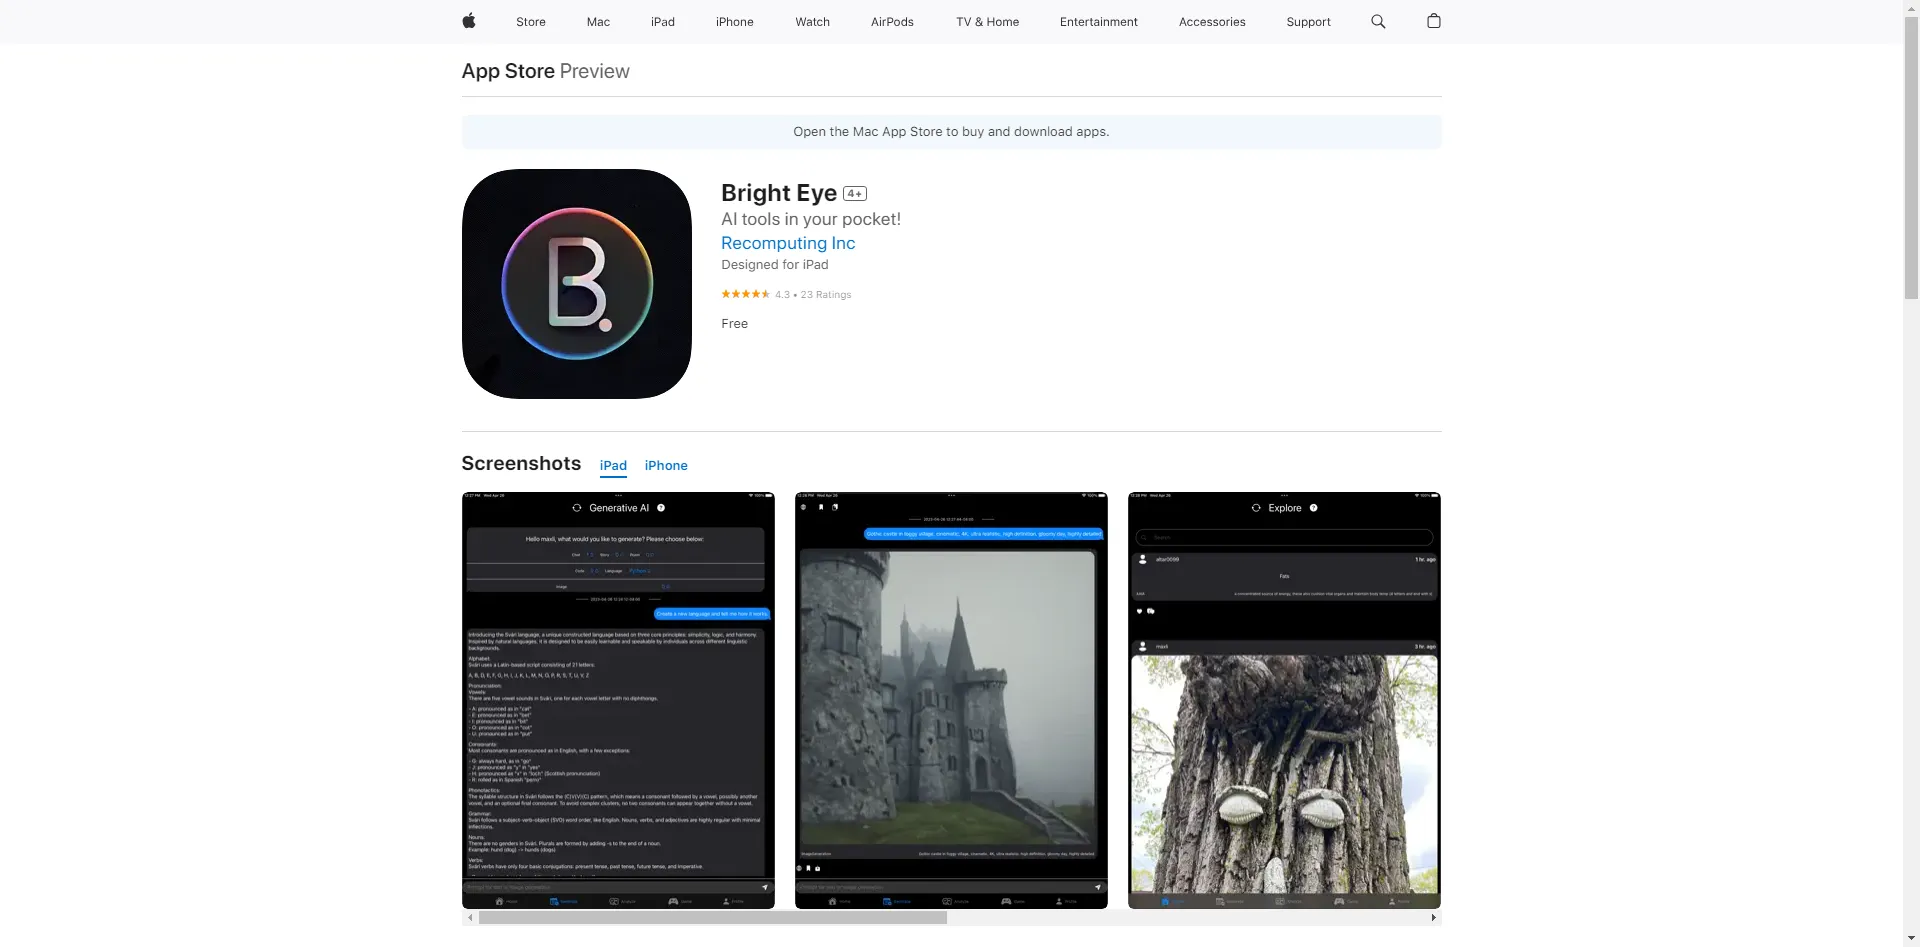Screen dimensions: 1920x947
Task: Open the Explore tree-face screenshot thumbnail
Action: pyautogui.click(x=1284, y=700)
